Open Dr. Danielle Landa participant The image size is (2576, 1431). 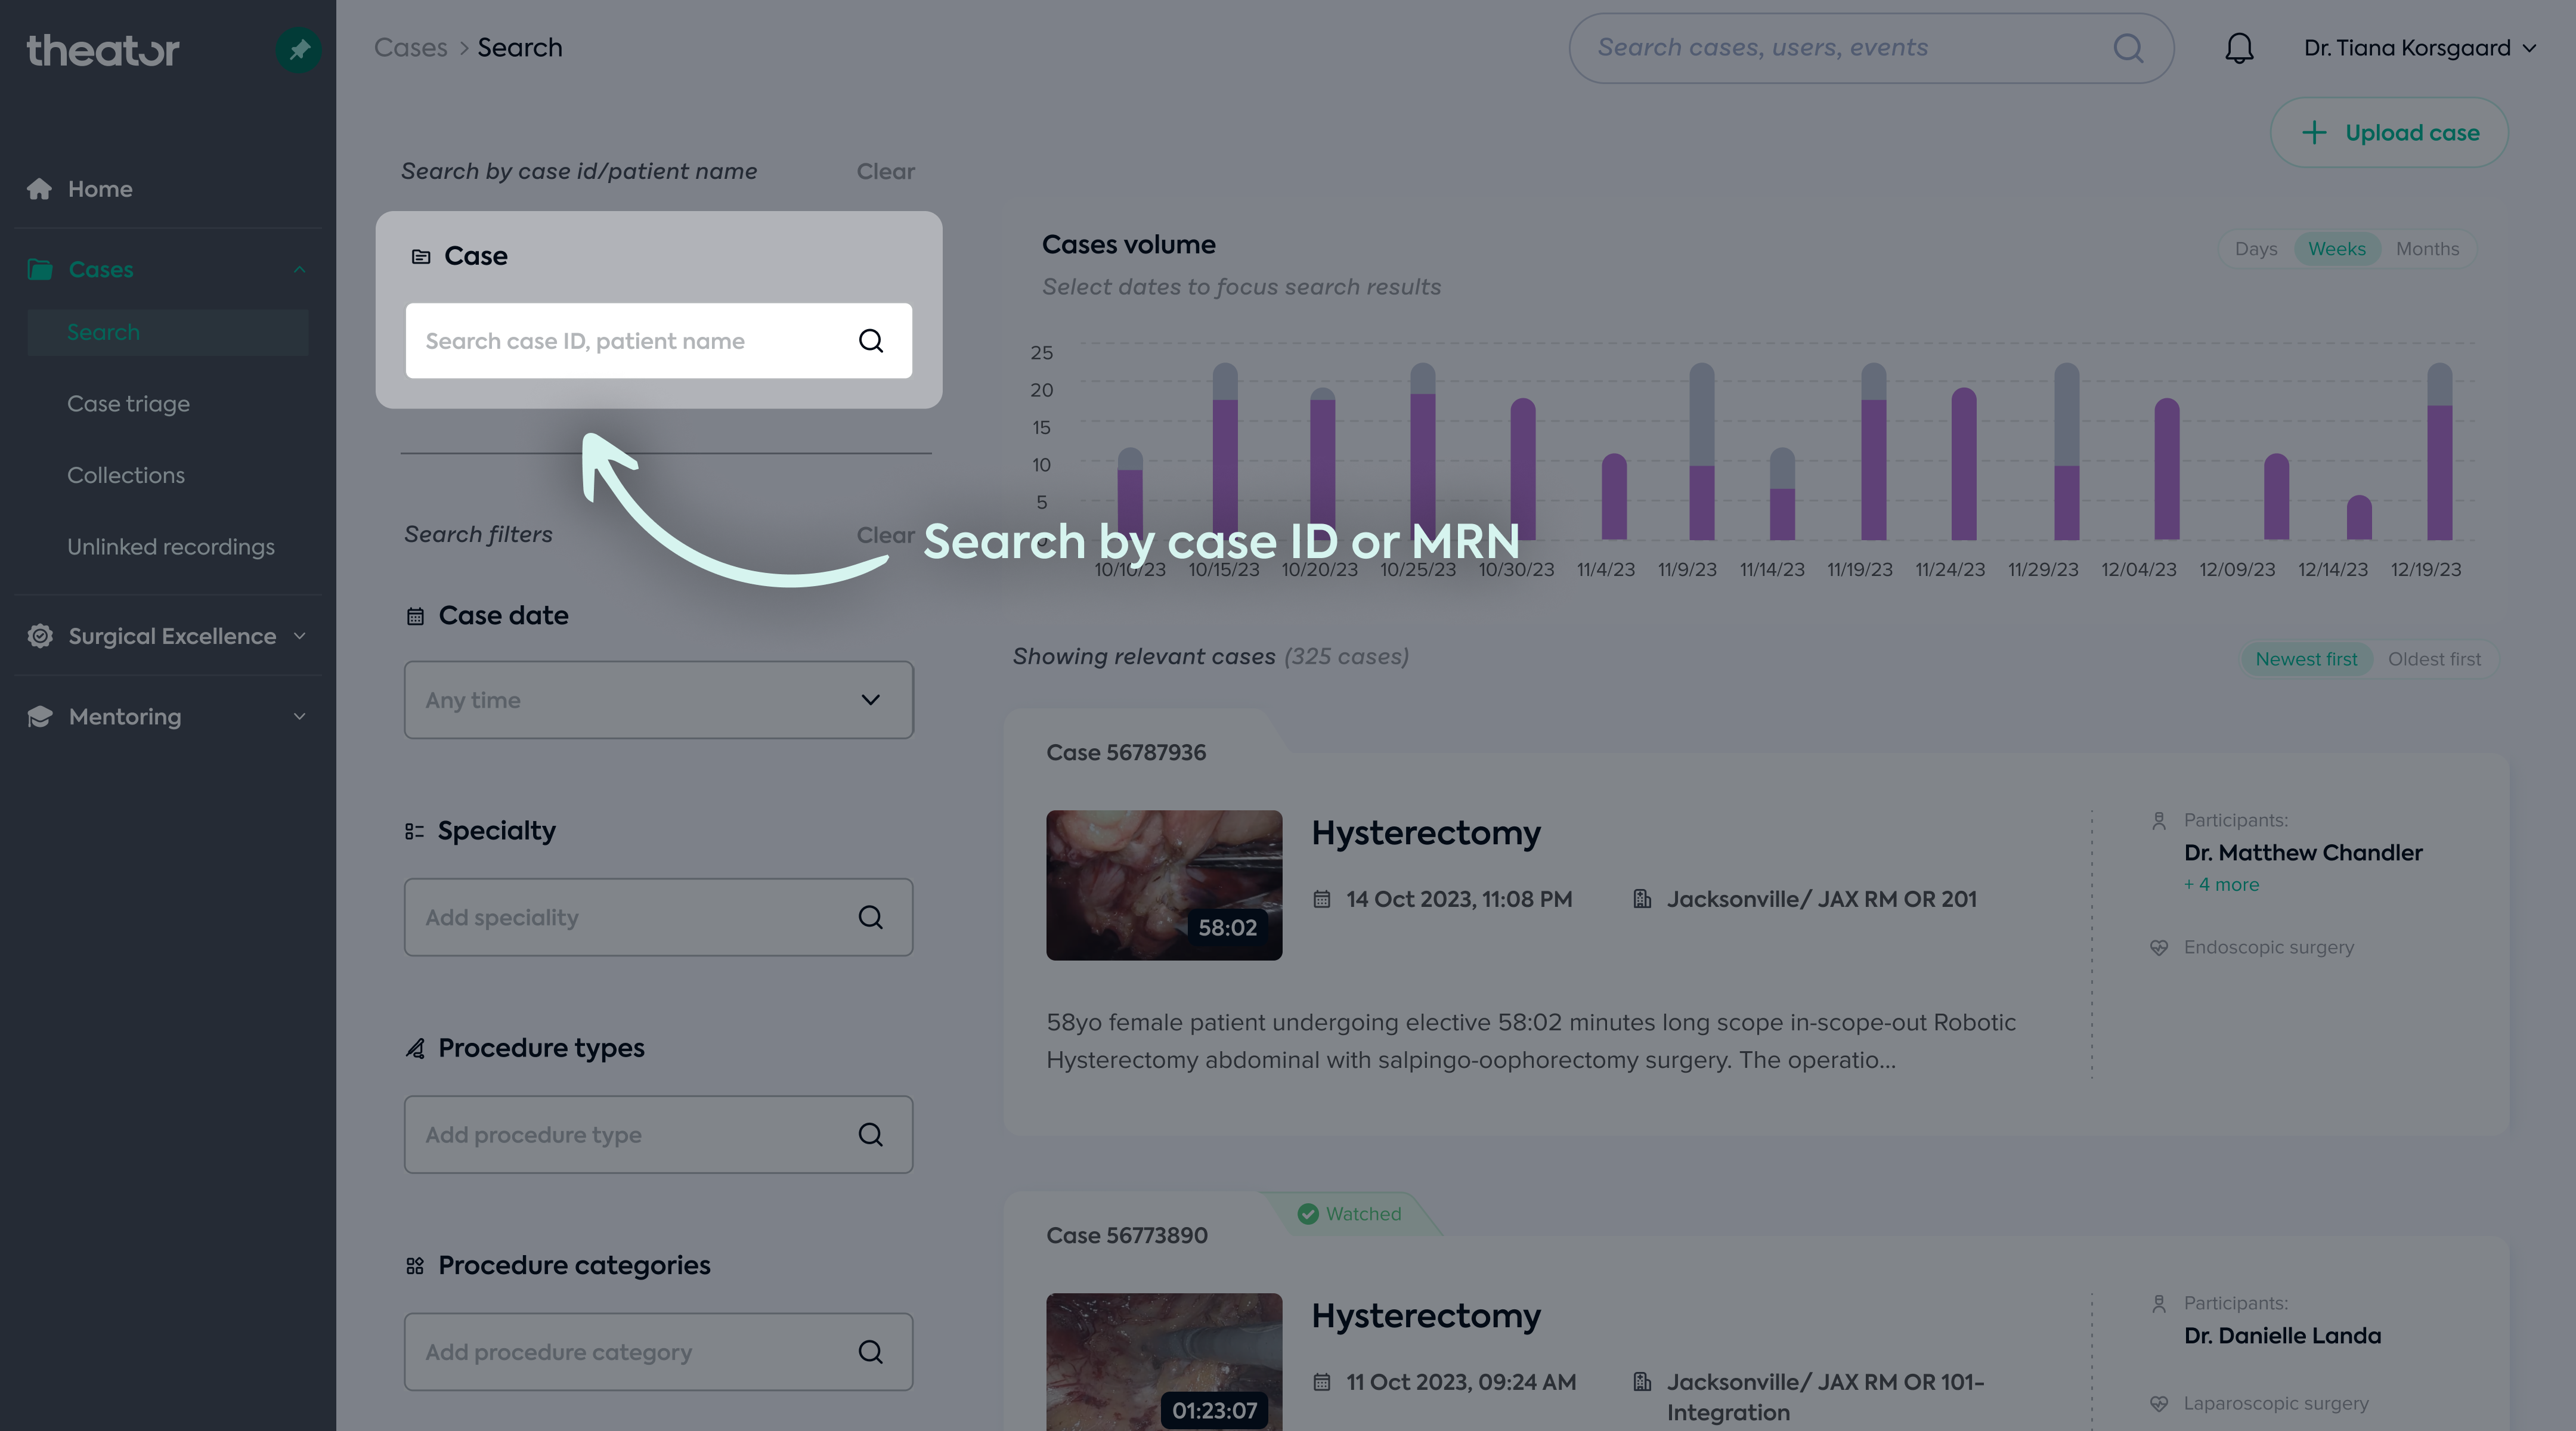[2282, 1336]
